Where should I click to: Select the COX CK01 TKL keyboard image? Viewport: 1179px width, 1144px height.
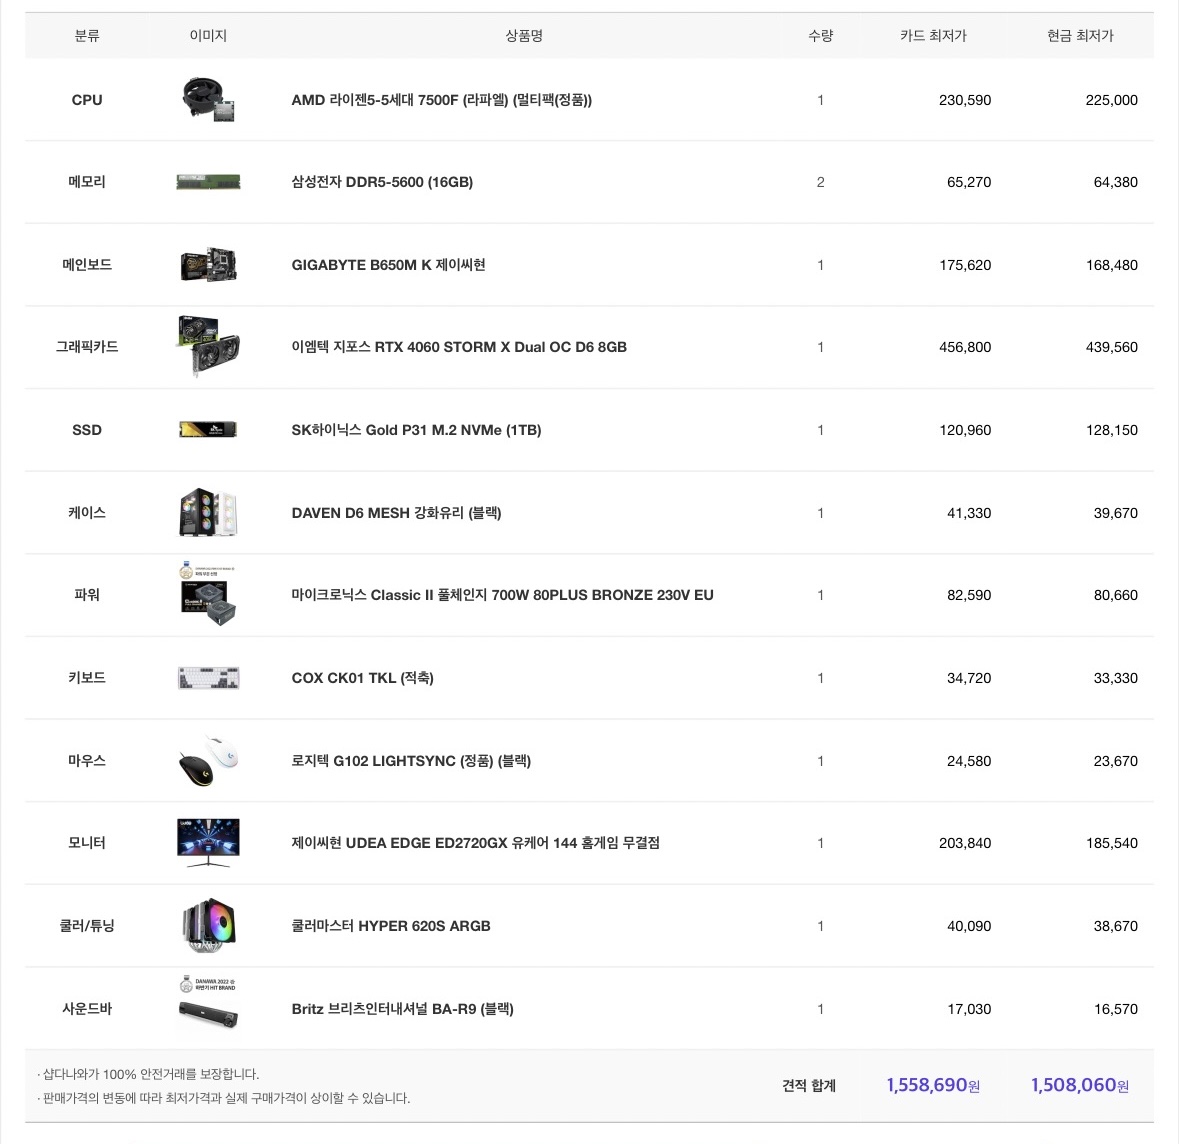[208, 678]
